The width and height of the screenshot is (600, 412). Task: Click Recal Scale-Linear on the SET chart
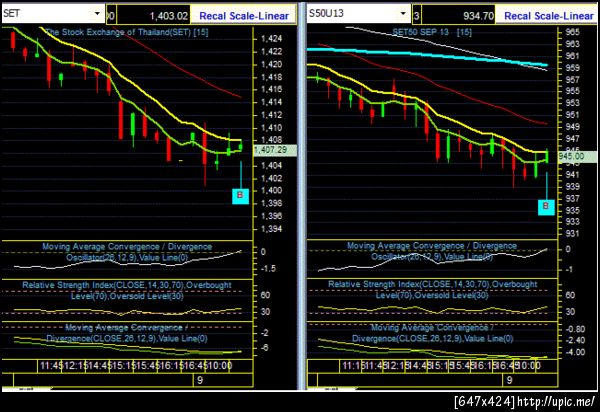pos(244,16)
